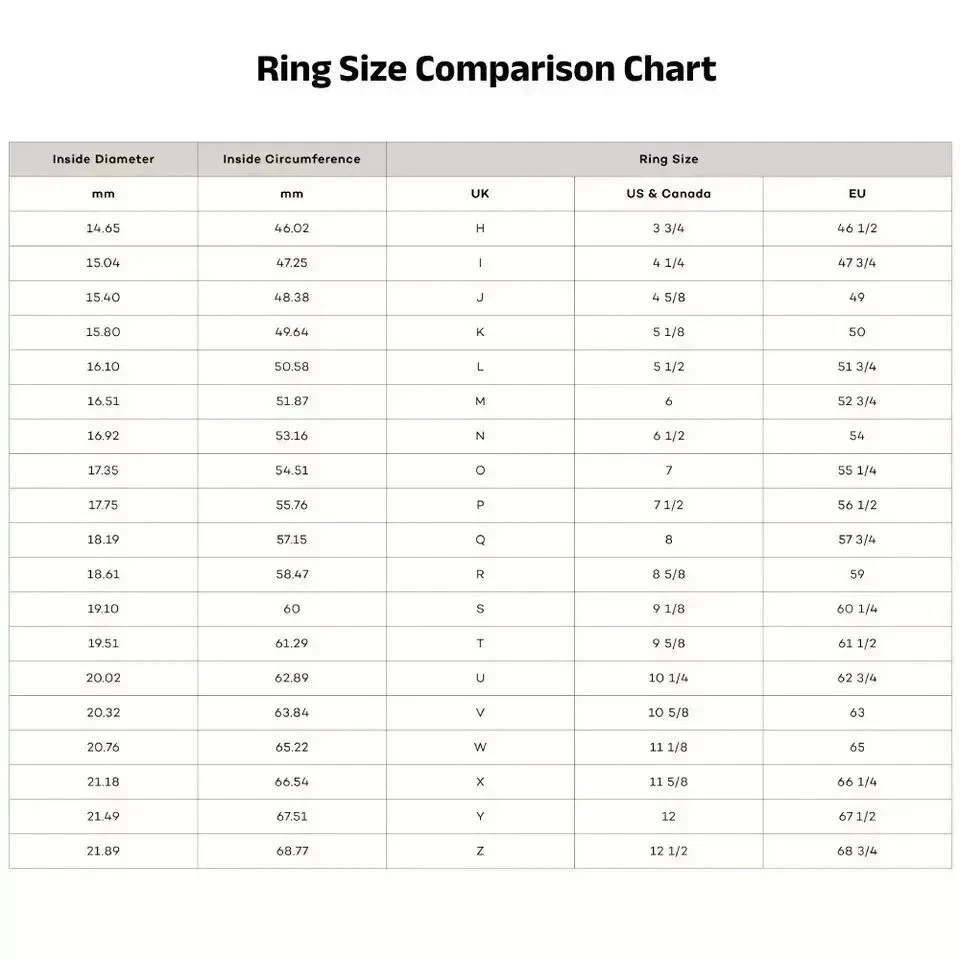Screen dimensions: 960x960
Task: Click UK size Z cell
Action: [480, 851]
